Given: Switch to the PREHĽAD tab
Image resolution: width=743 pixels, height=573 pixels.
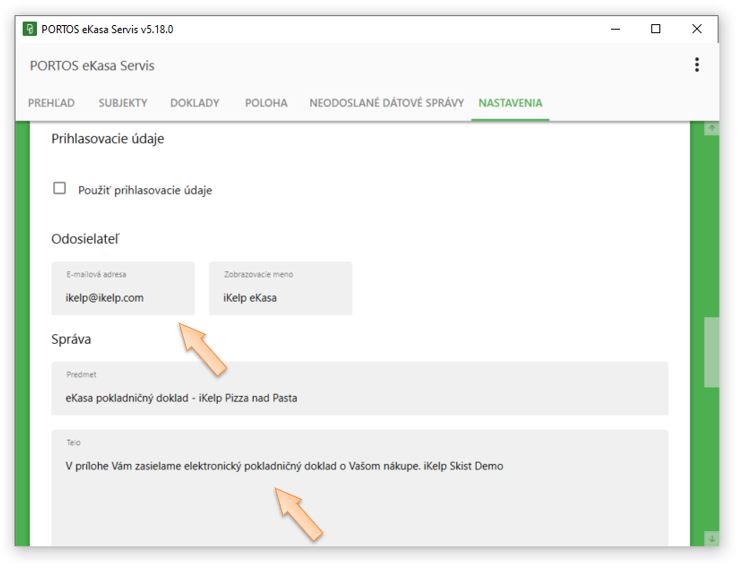Looking at the screenshot, I should [50, 103].
